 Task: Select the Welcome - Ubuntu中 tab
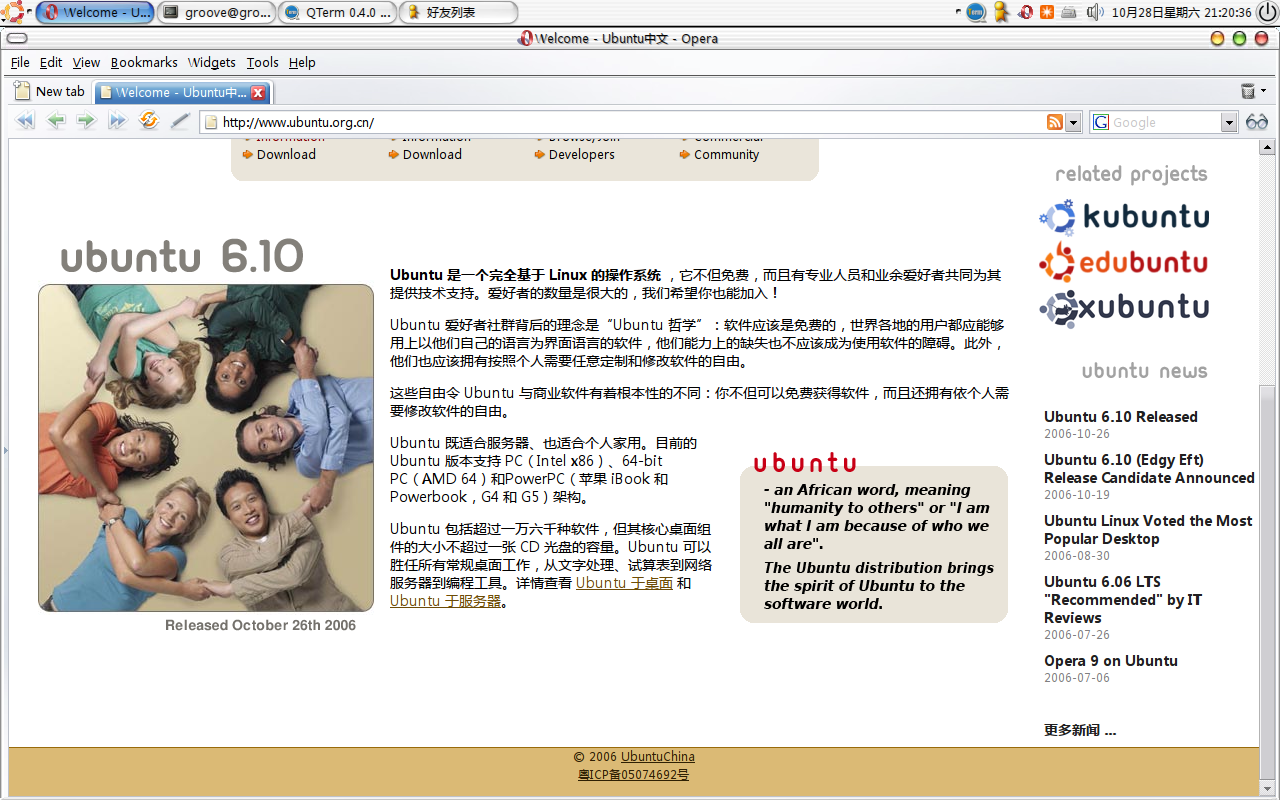coord(183,92)
